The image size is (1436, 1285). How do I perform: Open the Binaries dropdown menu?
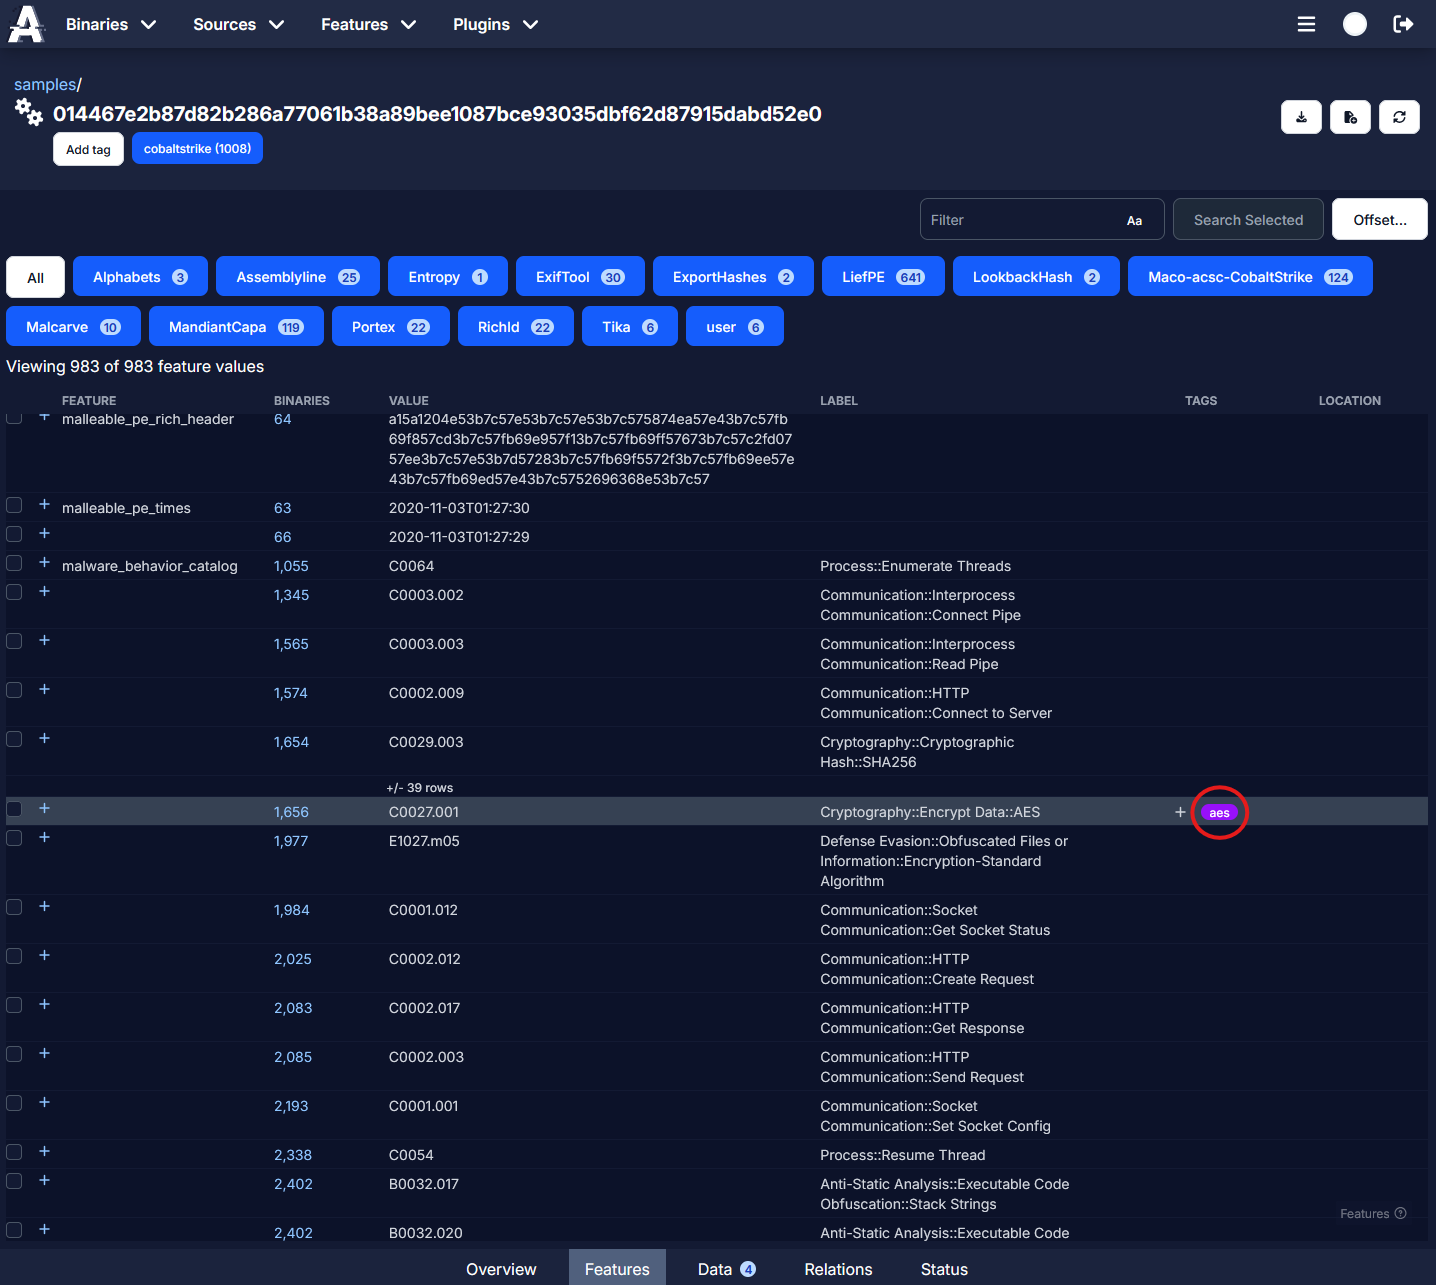(110, 24)
